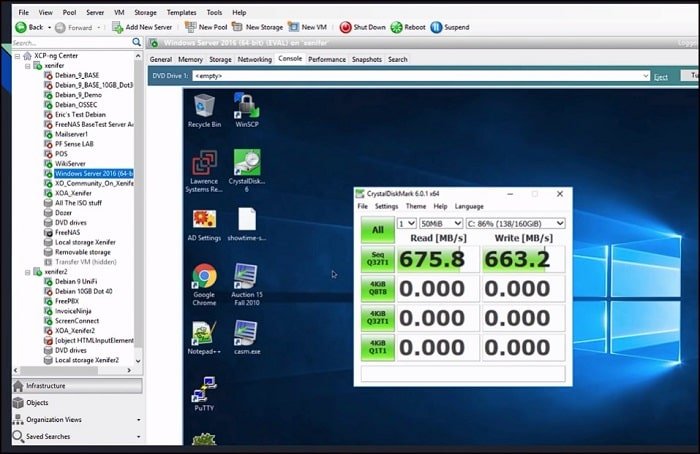Click New Storage toolbar icon
Image resolution: width=700 pixels, height=454 pixels.
point(237,27)
